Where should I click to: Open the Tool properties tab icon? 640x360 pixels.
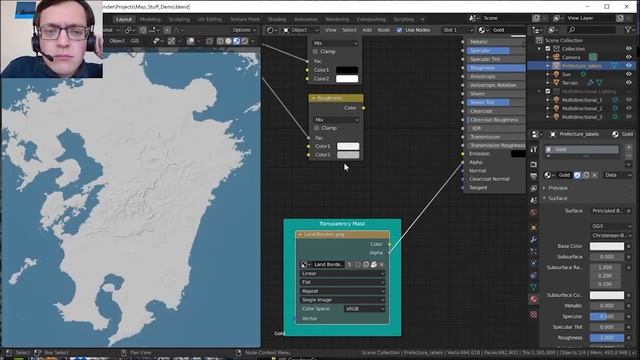[x=533, y=149]
